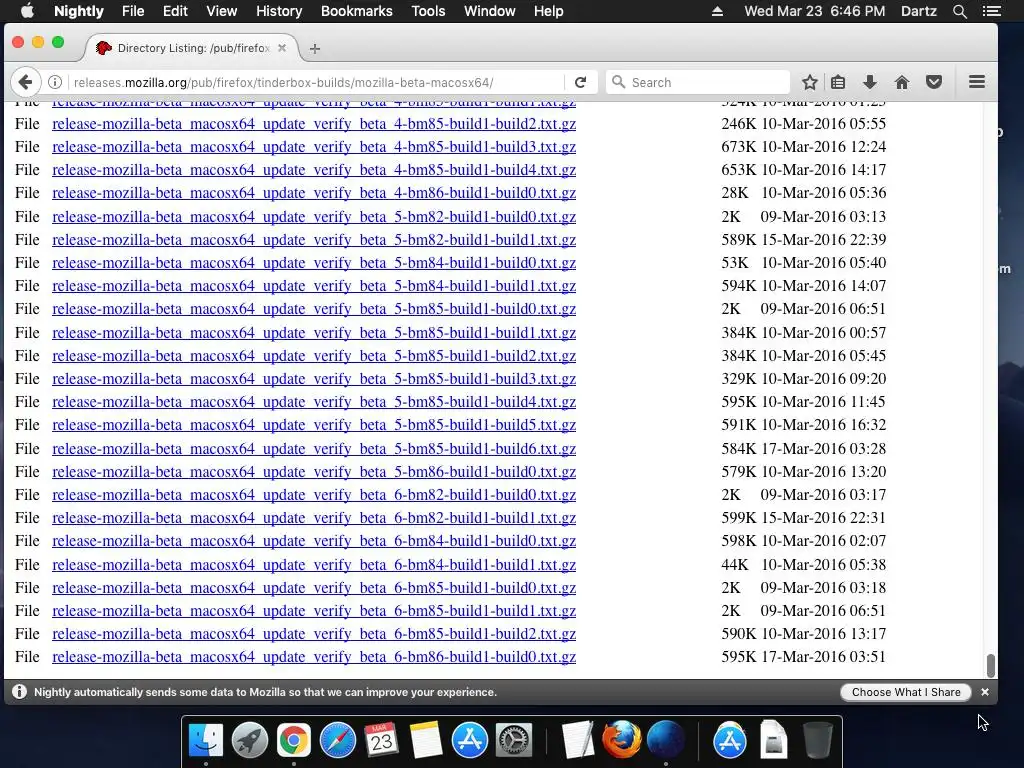Open beta_4-bm86-build1-build0.txt.gz link

coord(314,193)
